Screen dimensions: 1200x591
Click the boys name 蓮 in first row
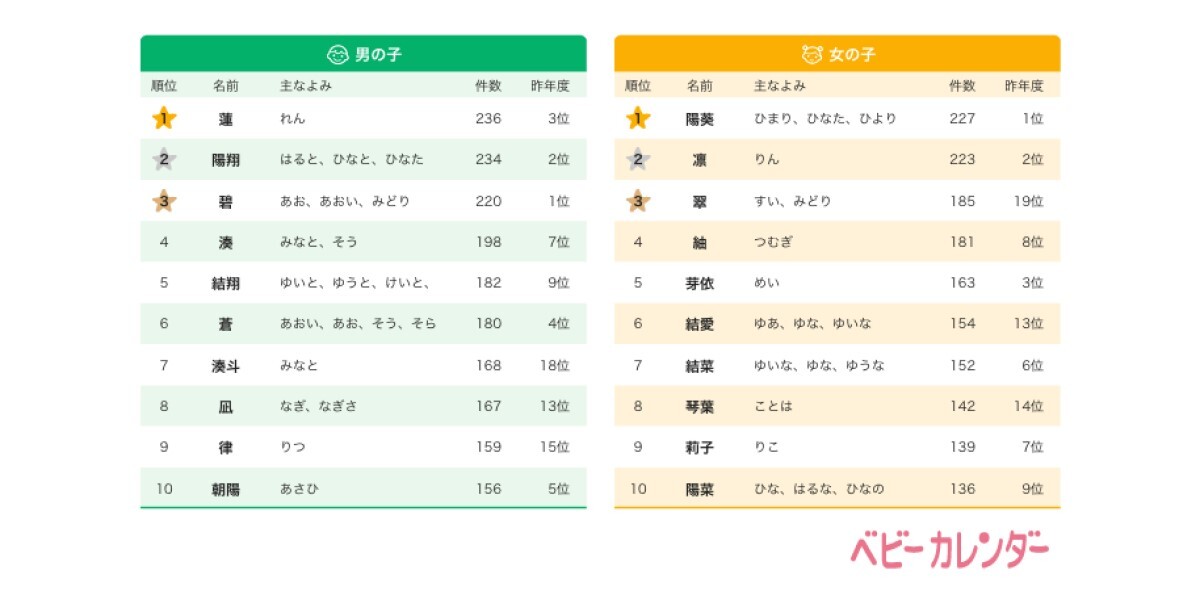226,119
